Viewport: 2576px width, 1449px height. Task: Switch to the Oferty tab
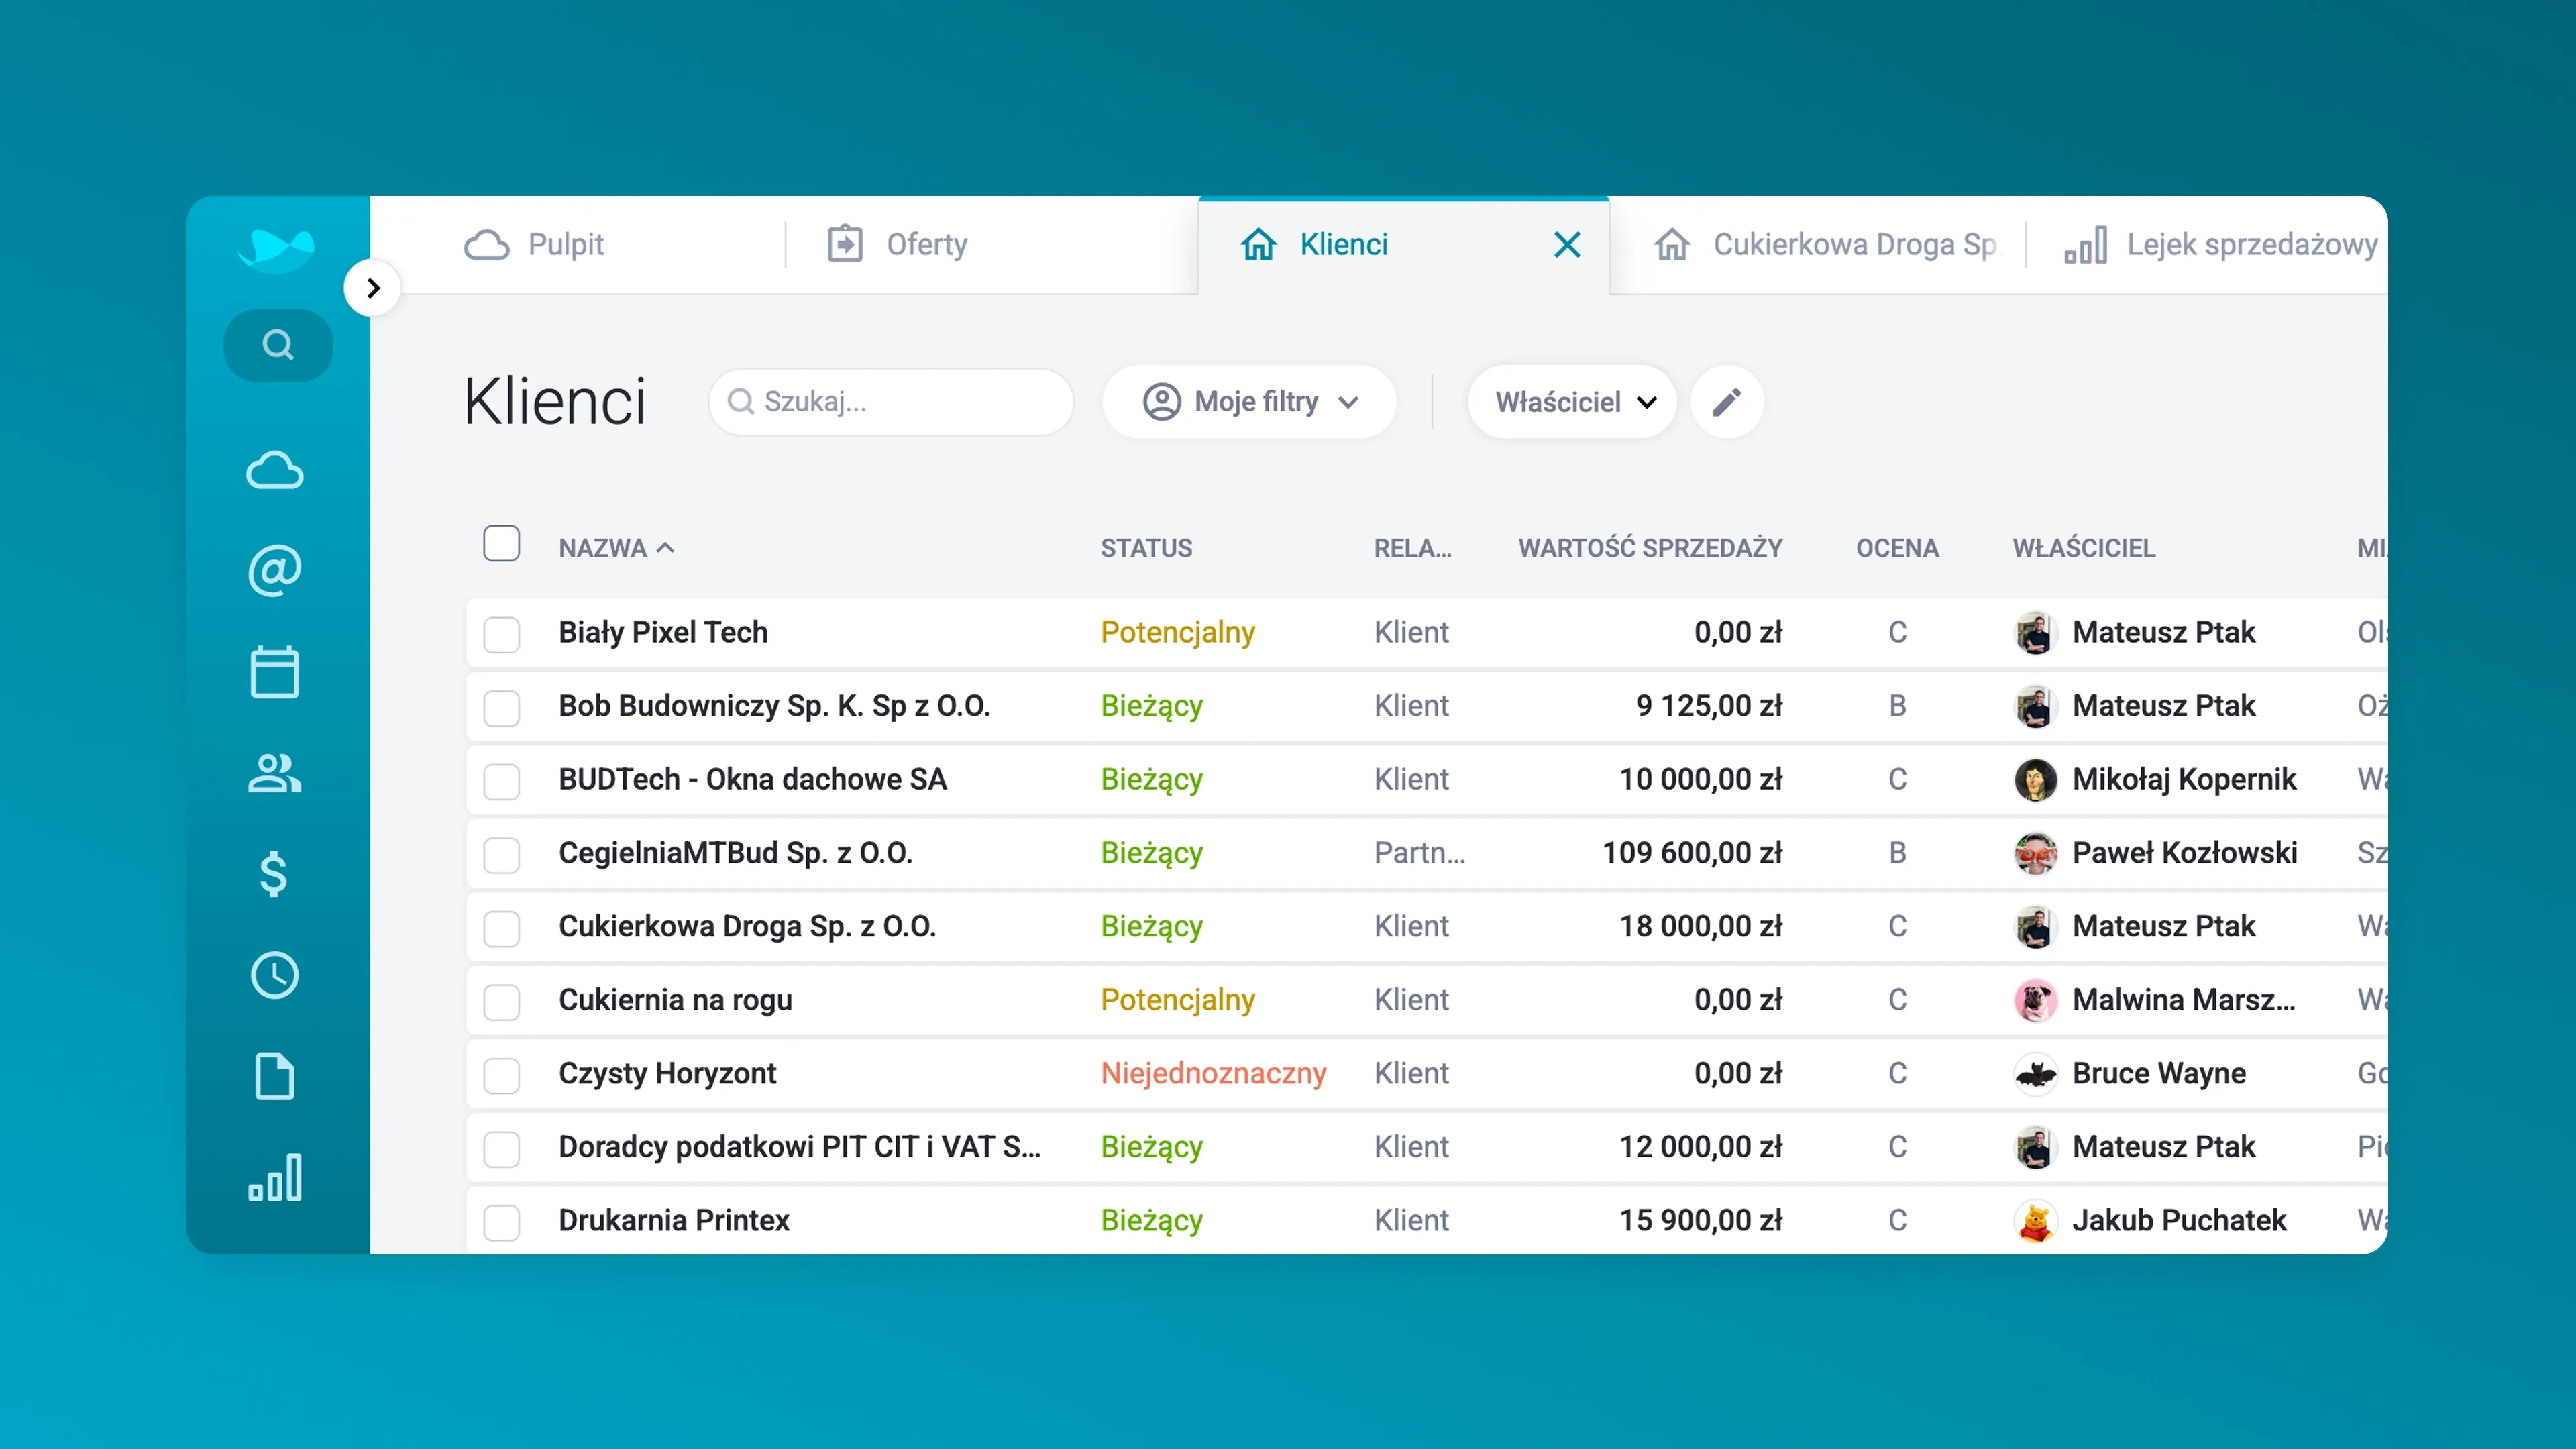point(897,244)
